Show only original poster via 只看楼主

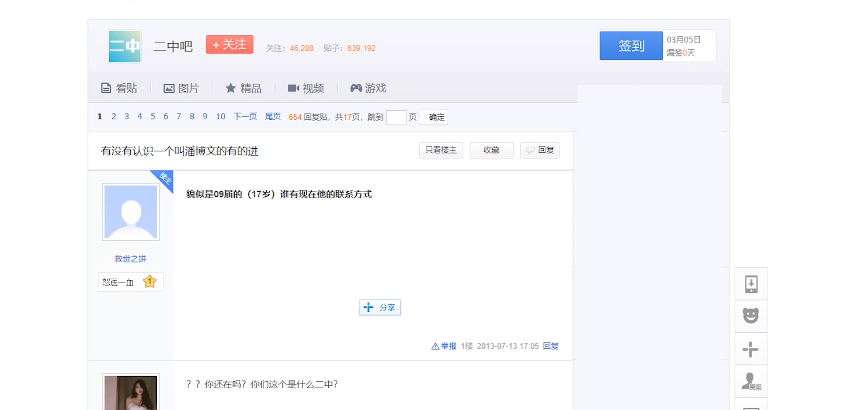(x=441, y=150)
